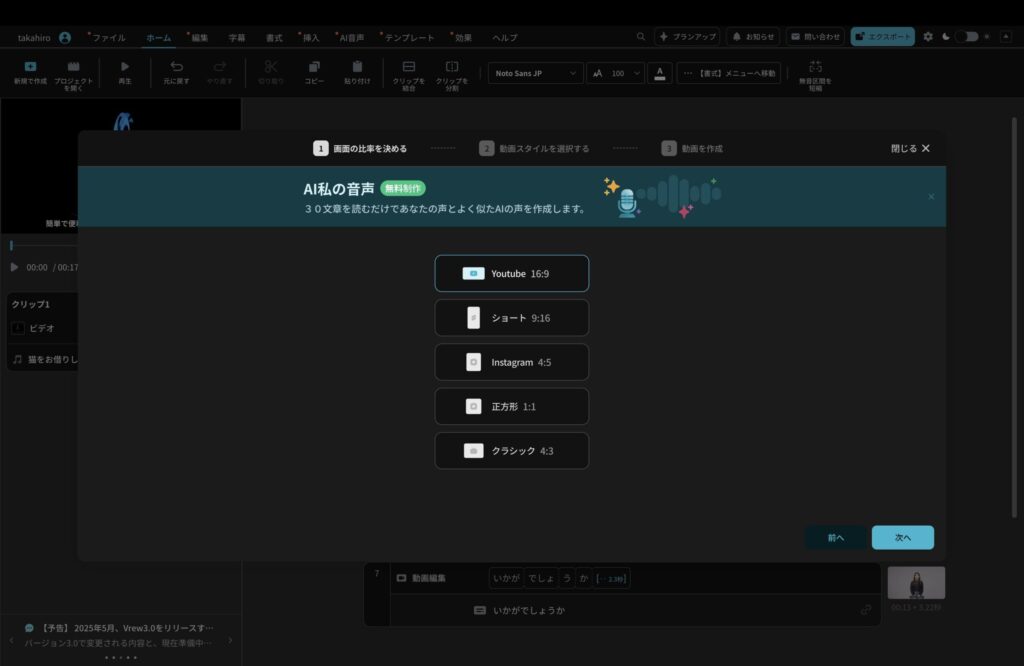Click the clip 7 video thumbnail
This screenshot has height=666, width=1024.
[916, 582]
